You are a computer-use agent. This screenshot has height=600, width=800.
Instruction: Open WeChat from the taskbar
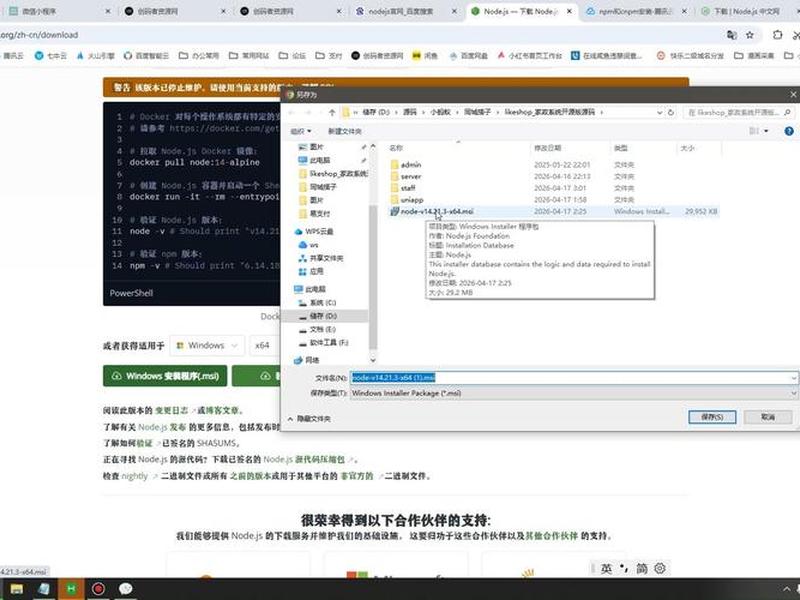126,589
